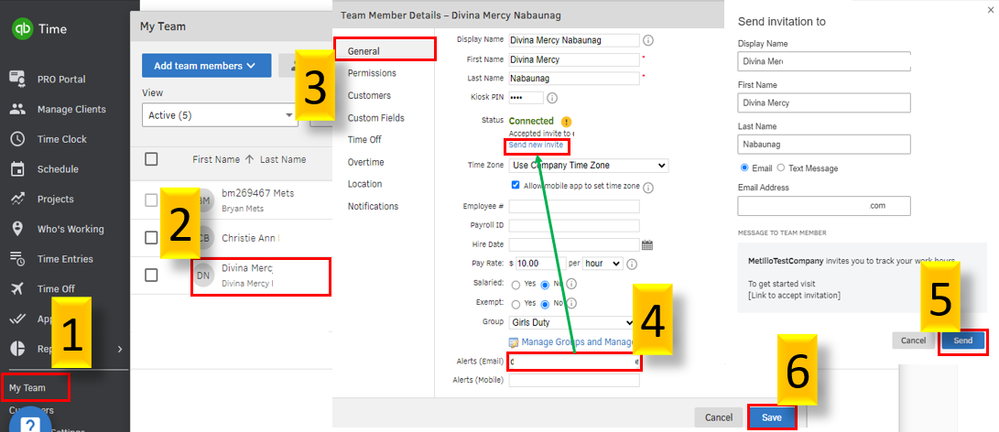999x432 pixels.
Task: Click info icon next to Kiosk PIN
Action: (x=552, y=98)
